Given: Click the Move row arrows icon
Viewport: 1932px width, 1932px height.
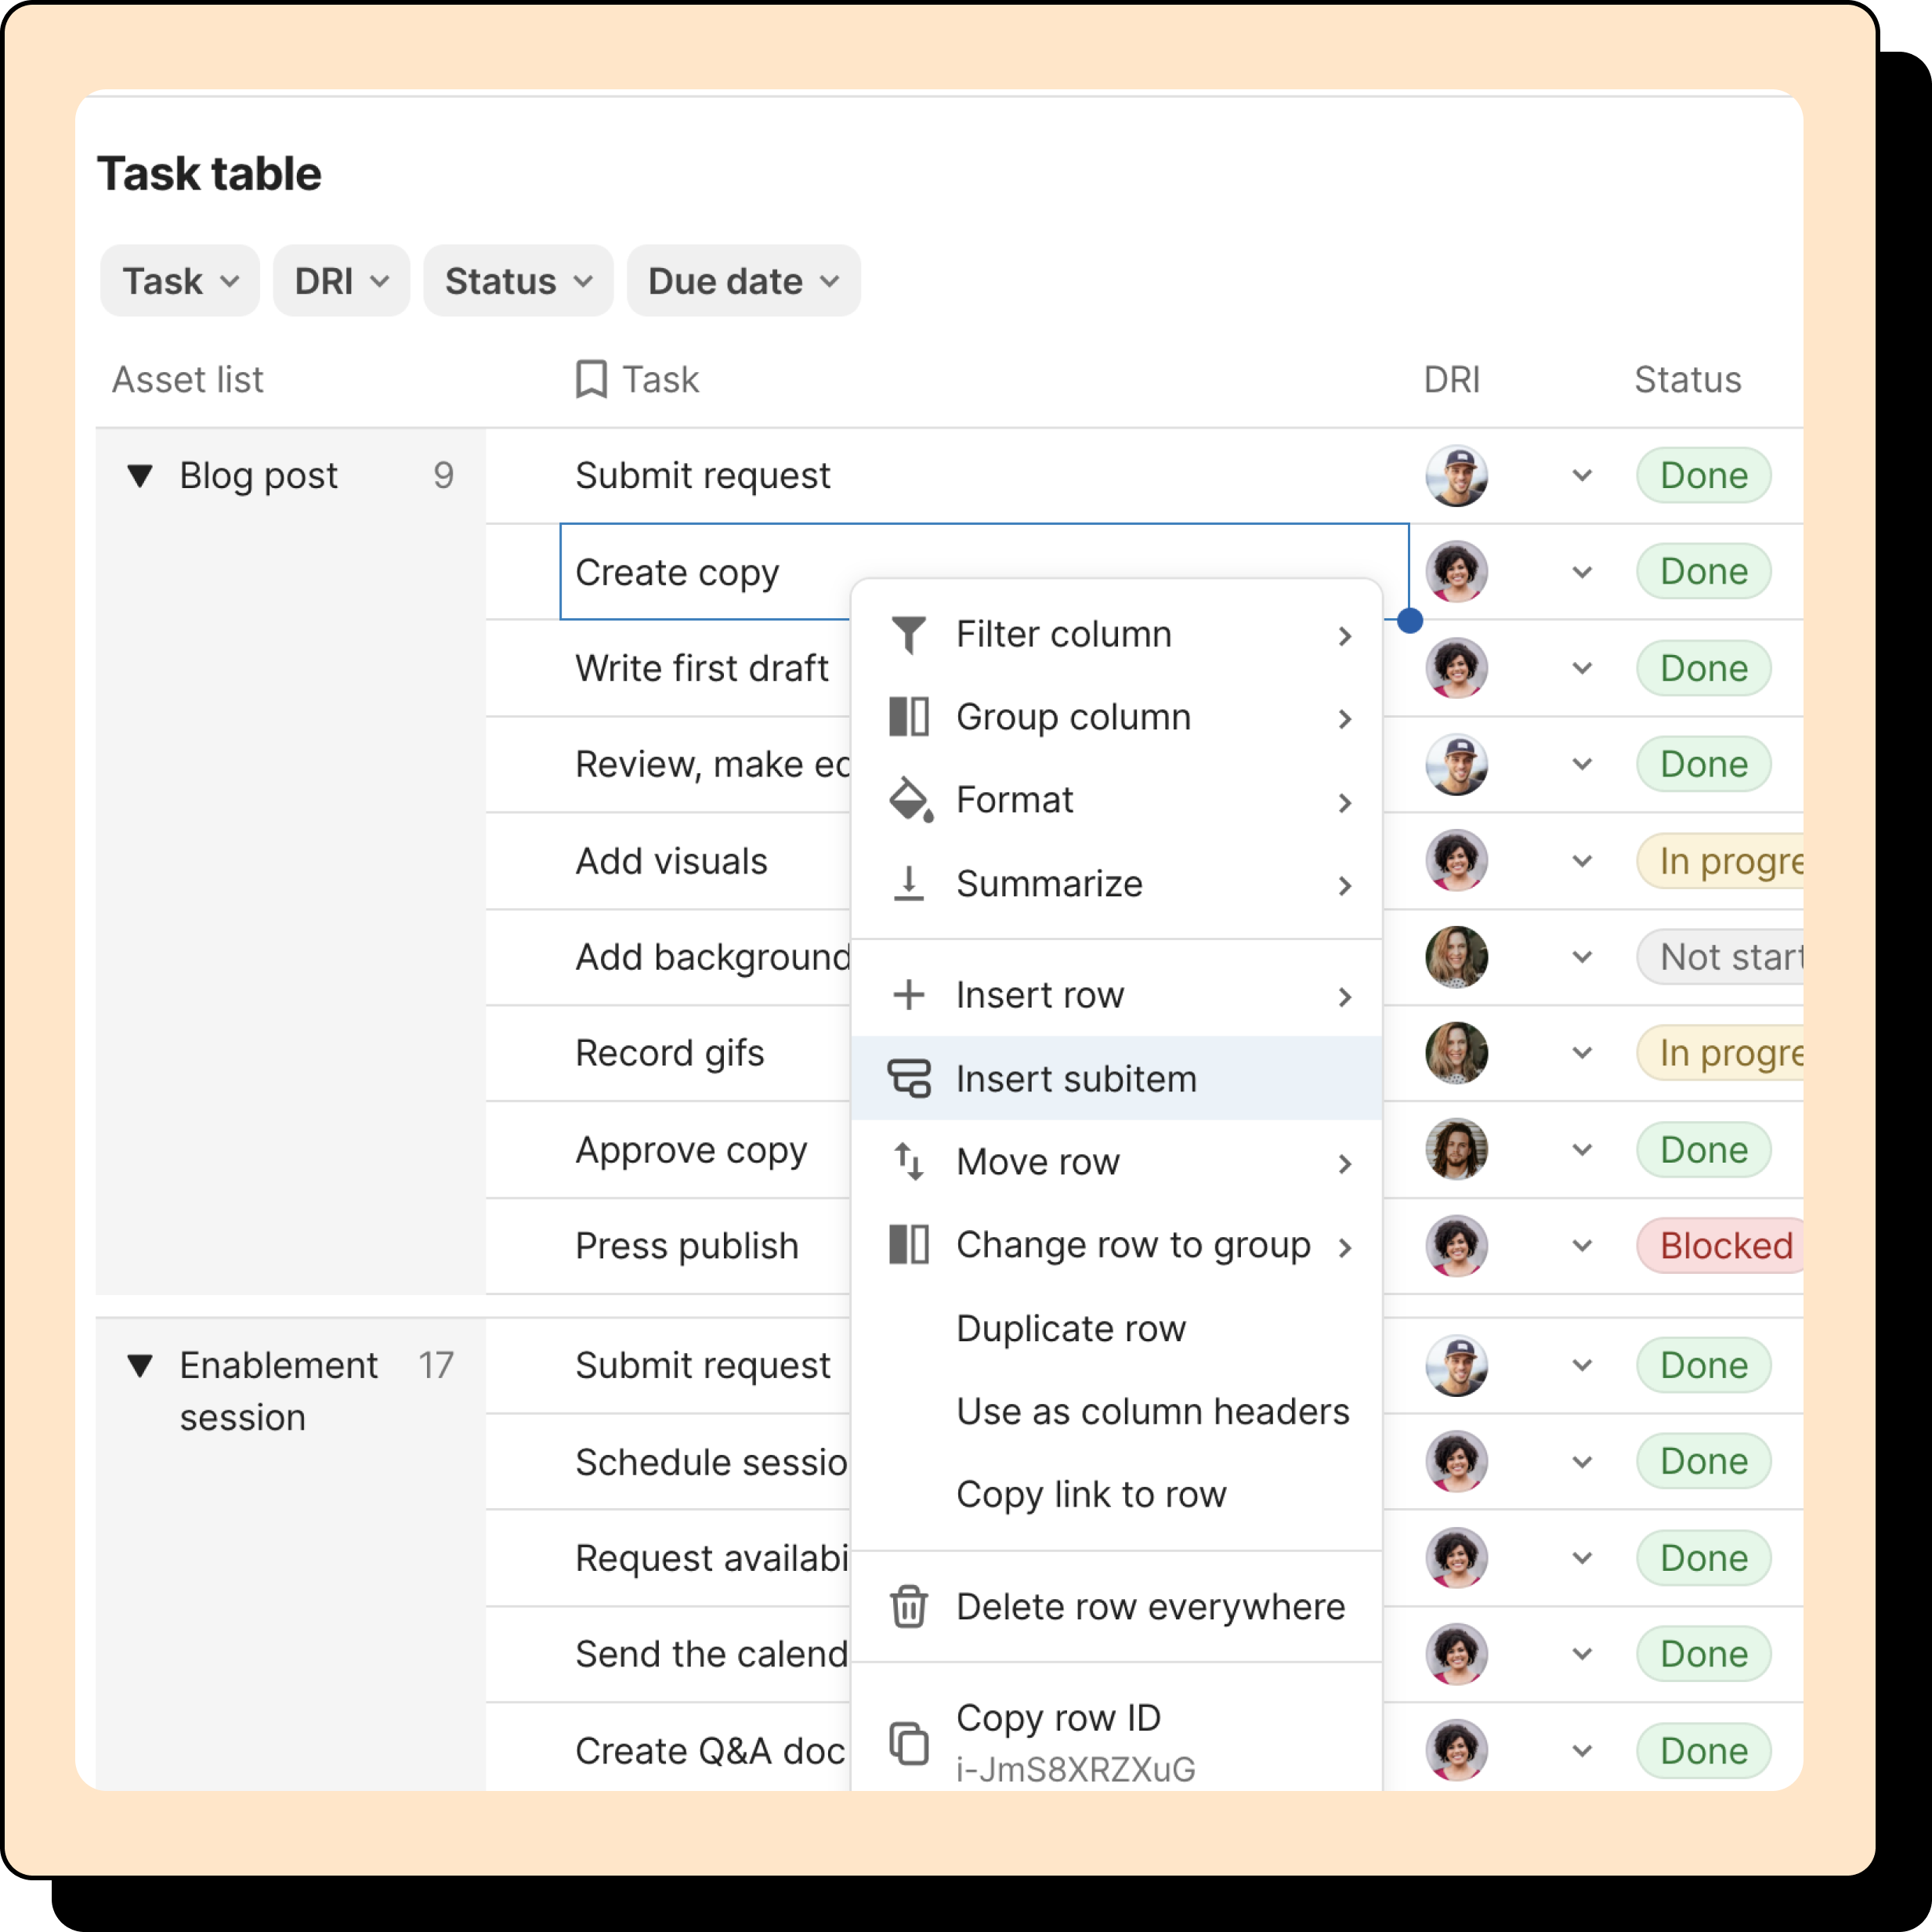Looking at the screenshot, I should click(x=908, y=1162).
